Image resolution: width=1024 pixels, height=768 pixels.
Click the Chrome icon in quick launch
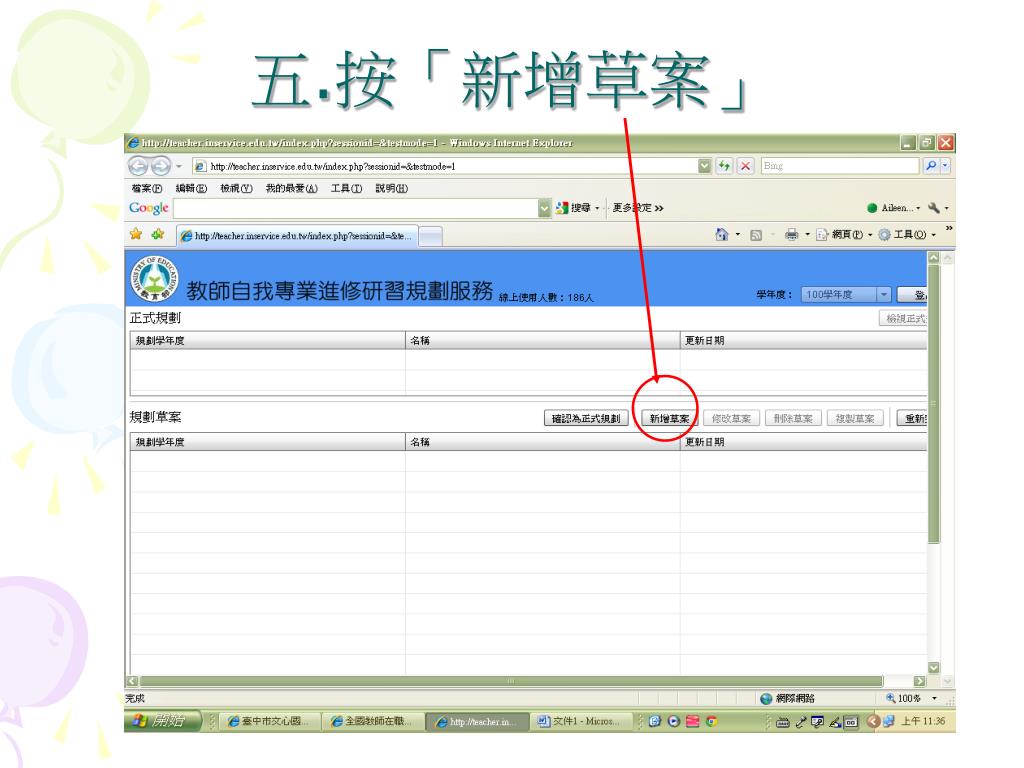point(711,721)
